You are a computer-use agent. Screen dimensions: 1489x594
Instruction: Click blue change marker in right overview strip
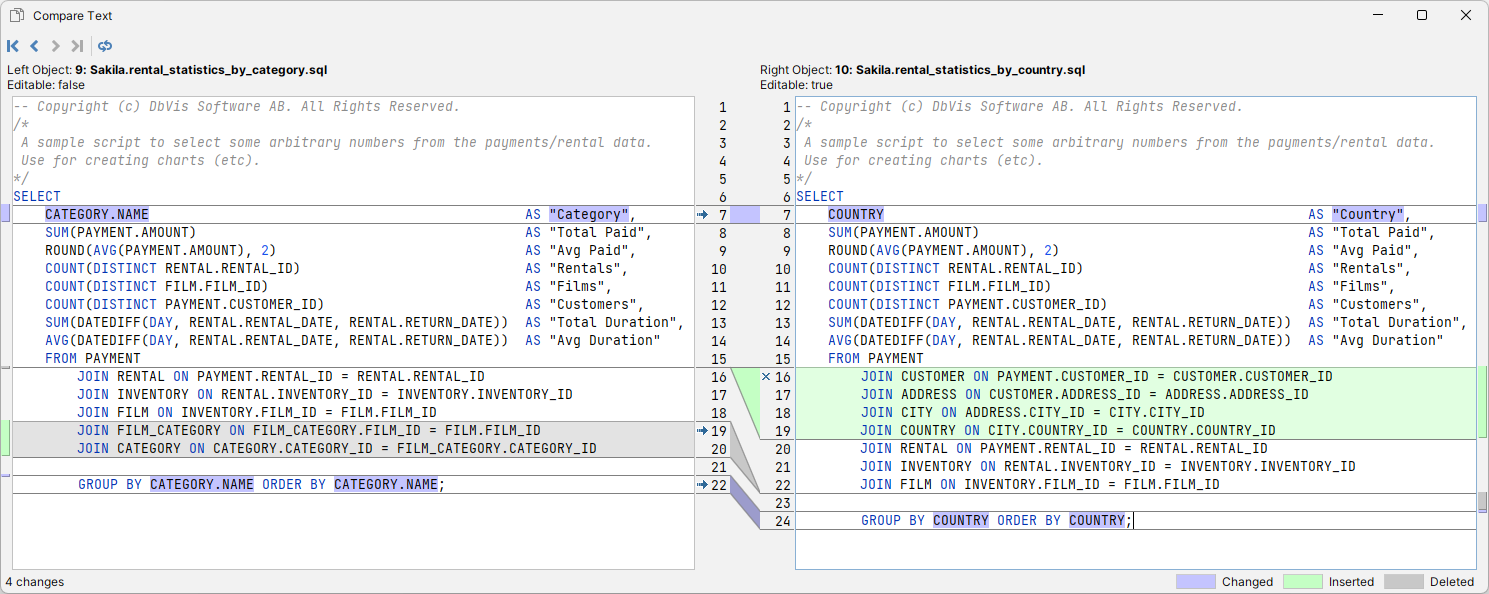pos(1482,213)
